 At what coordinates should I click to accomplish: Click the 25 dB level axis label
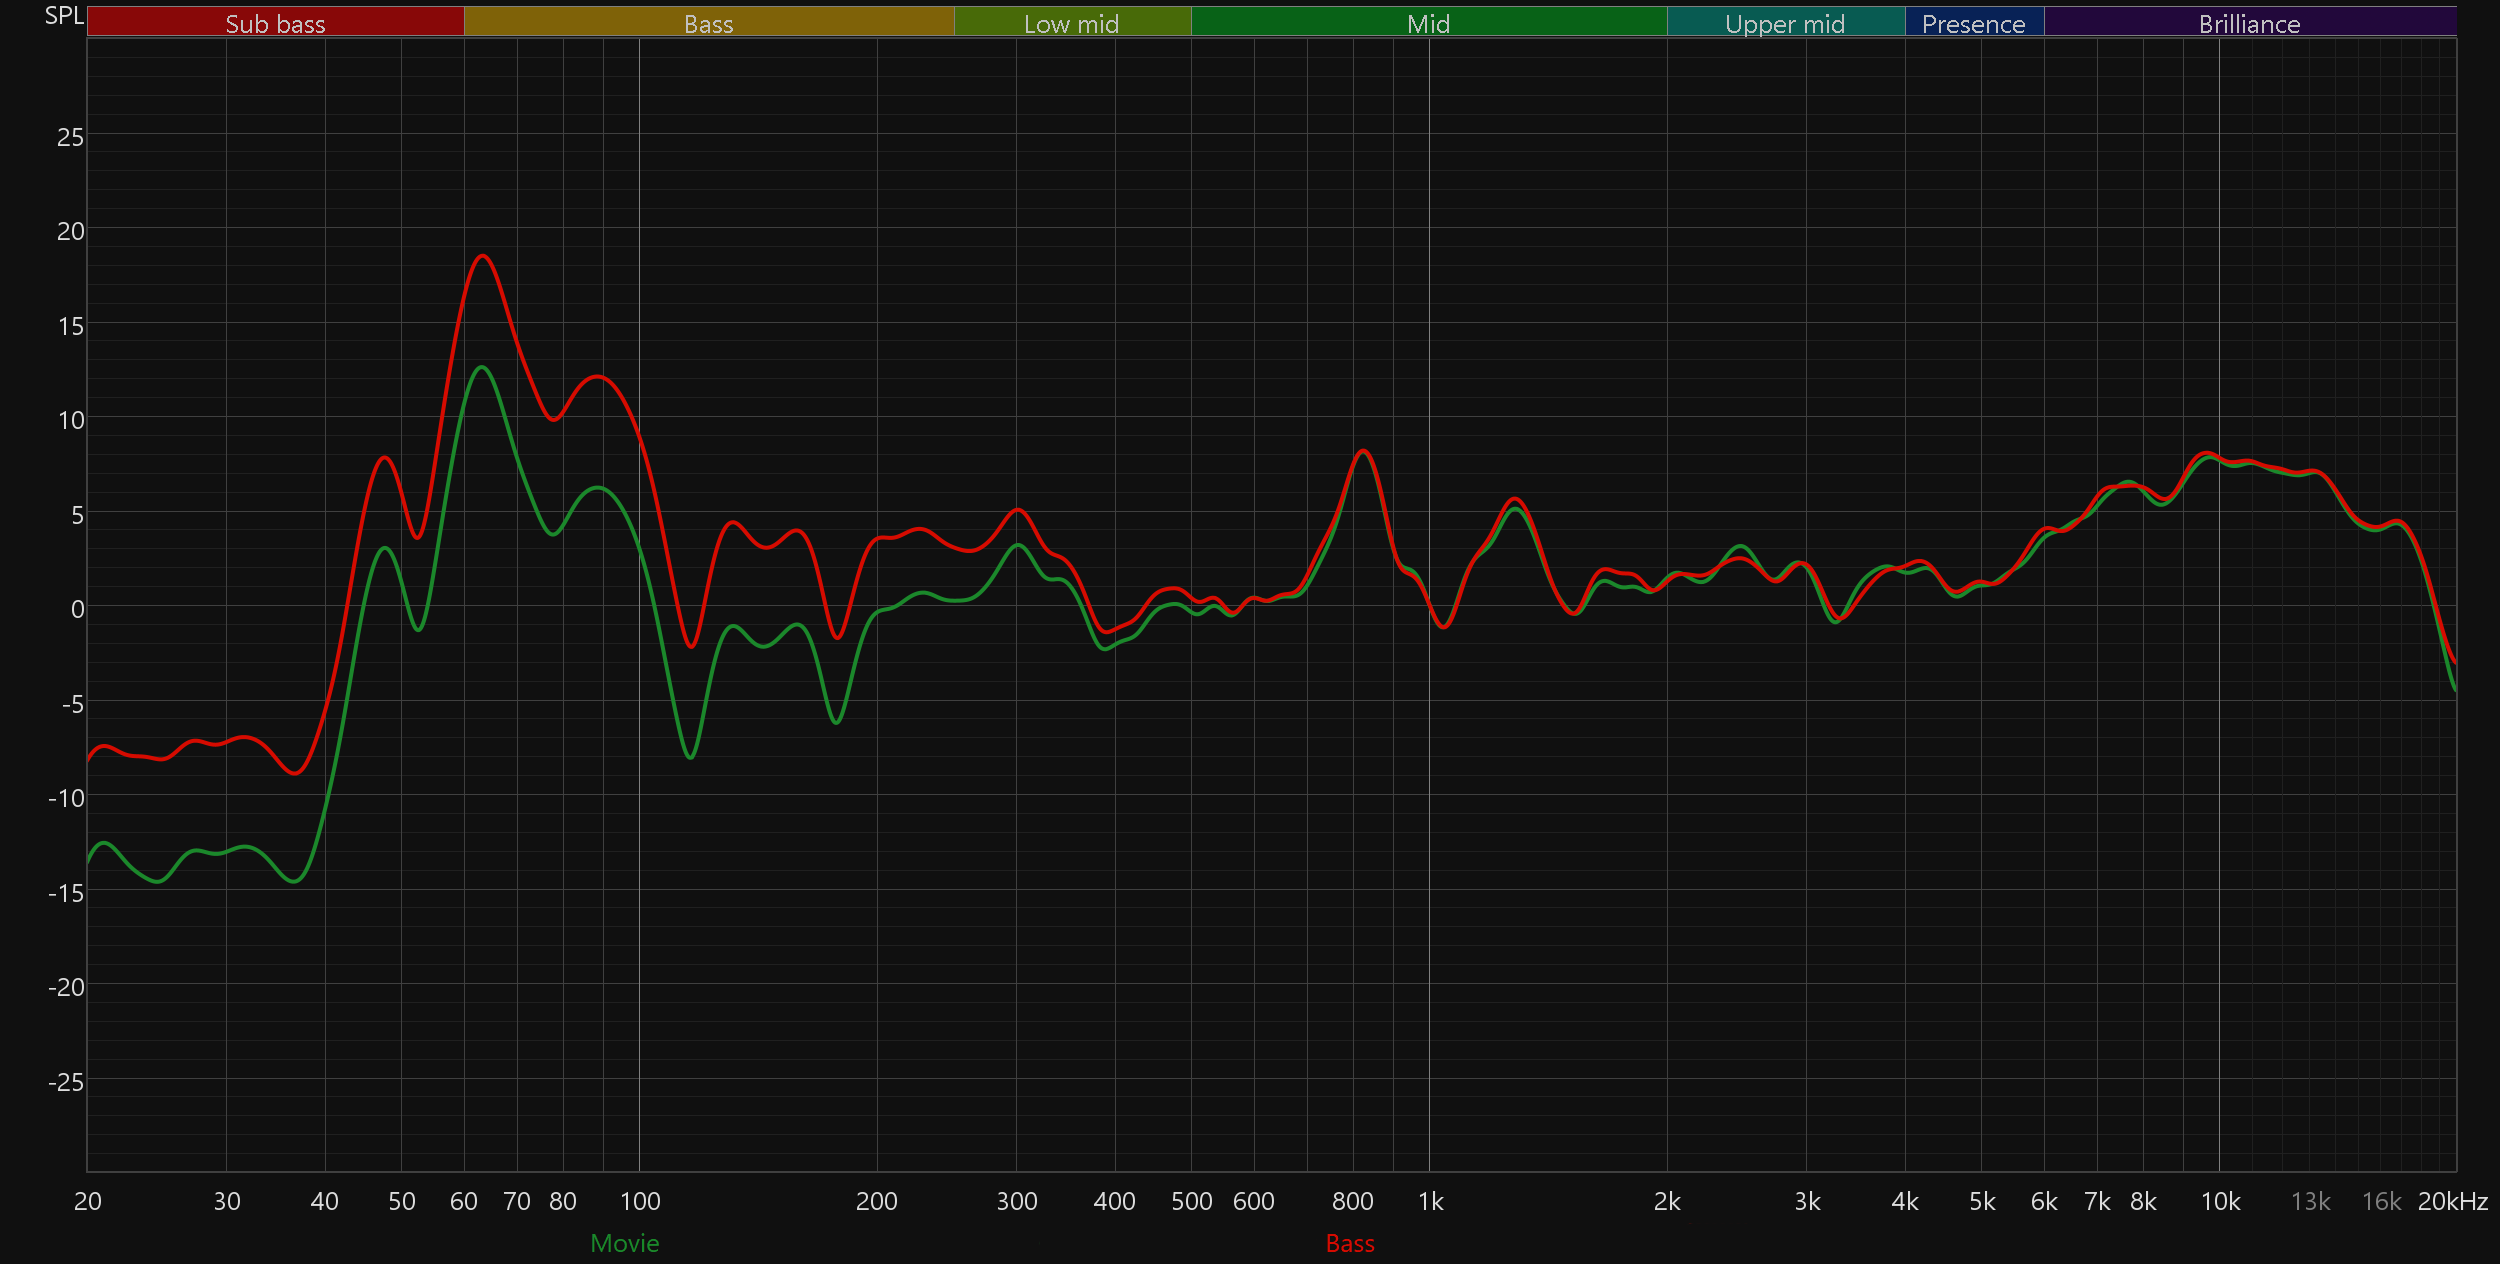coord(70,137)
